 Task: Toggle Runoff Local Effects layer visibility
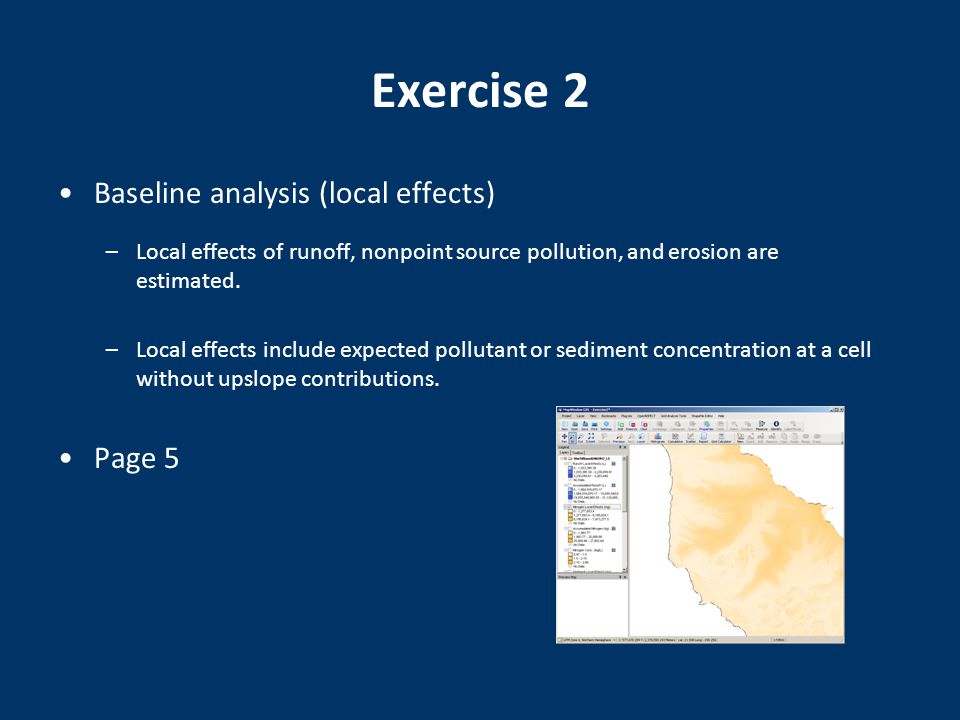pyautogui.click(x=570, y=463)
